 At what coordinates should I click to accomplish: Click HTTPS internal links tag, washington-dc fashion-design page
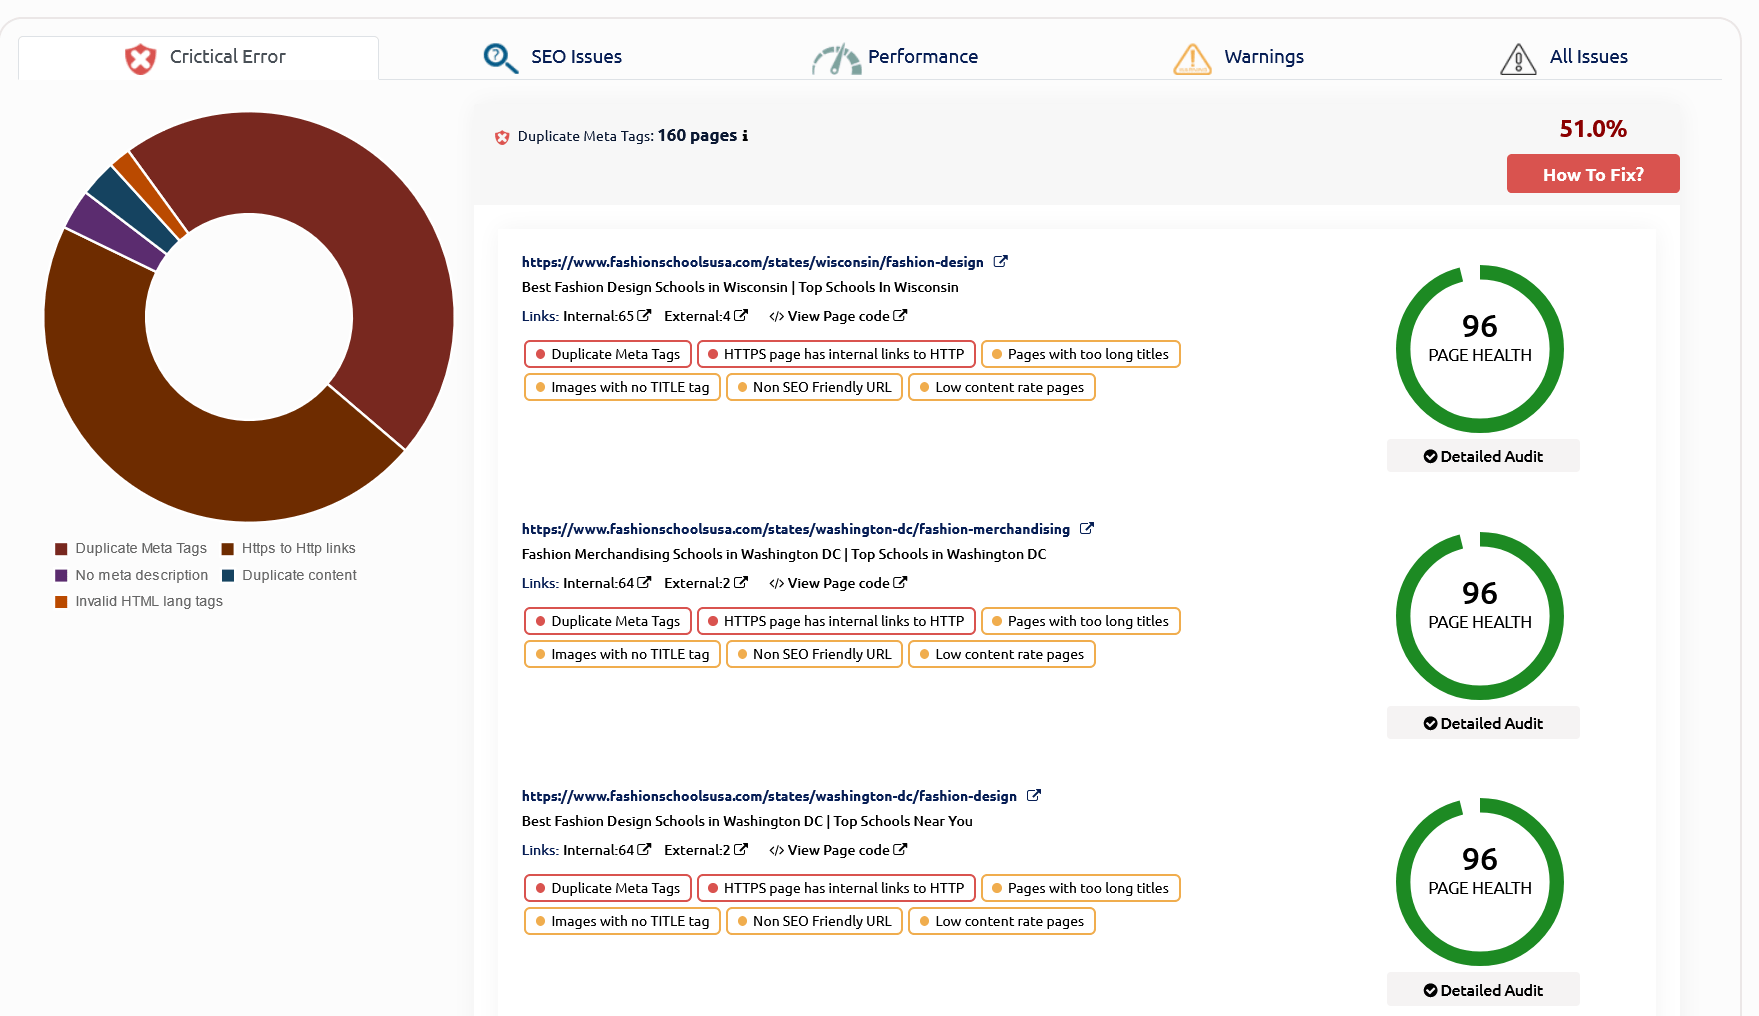(x=836, y=888)
